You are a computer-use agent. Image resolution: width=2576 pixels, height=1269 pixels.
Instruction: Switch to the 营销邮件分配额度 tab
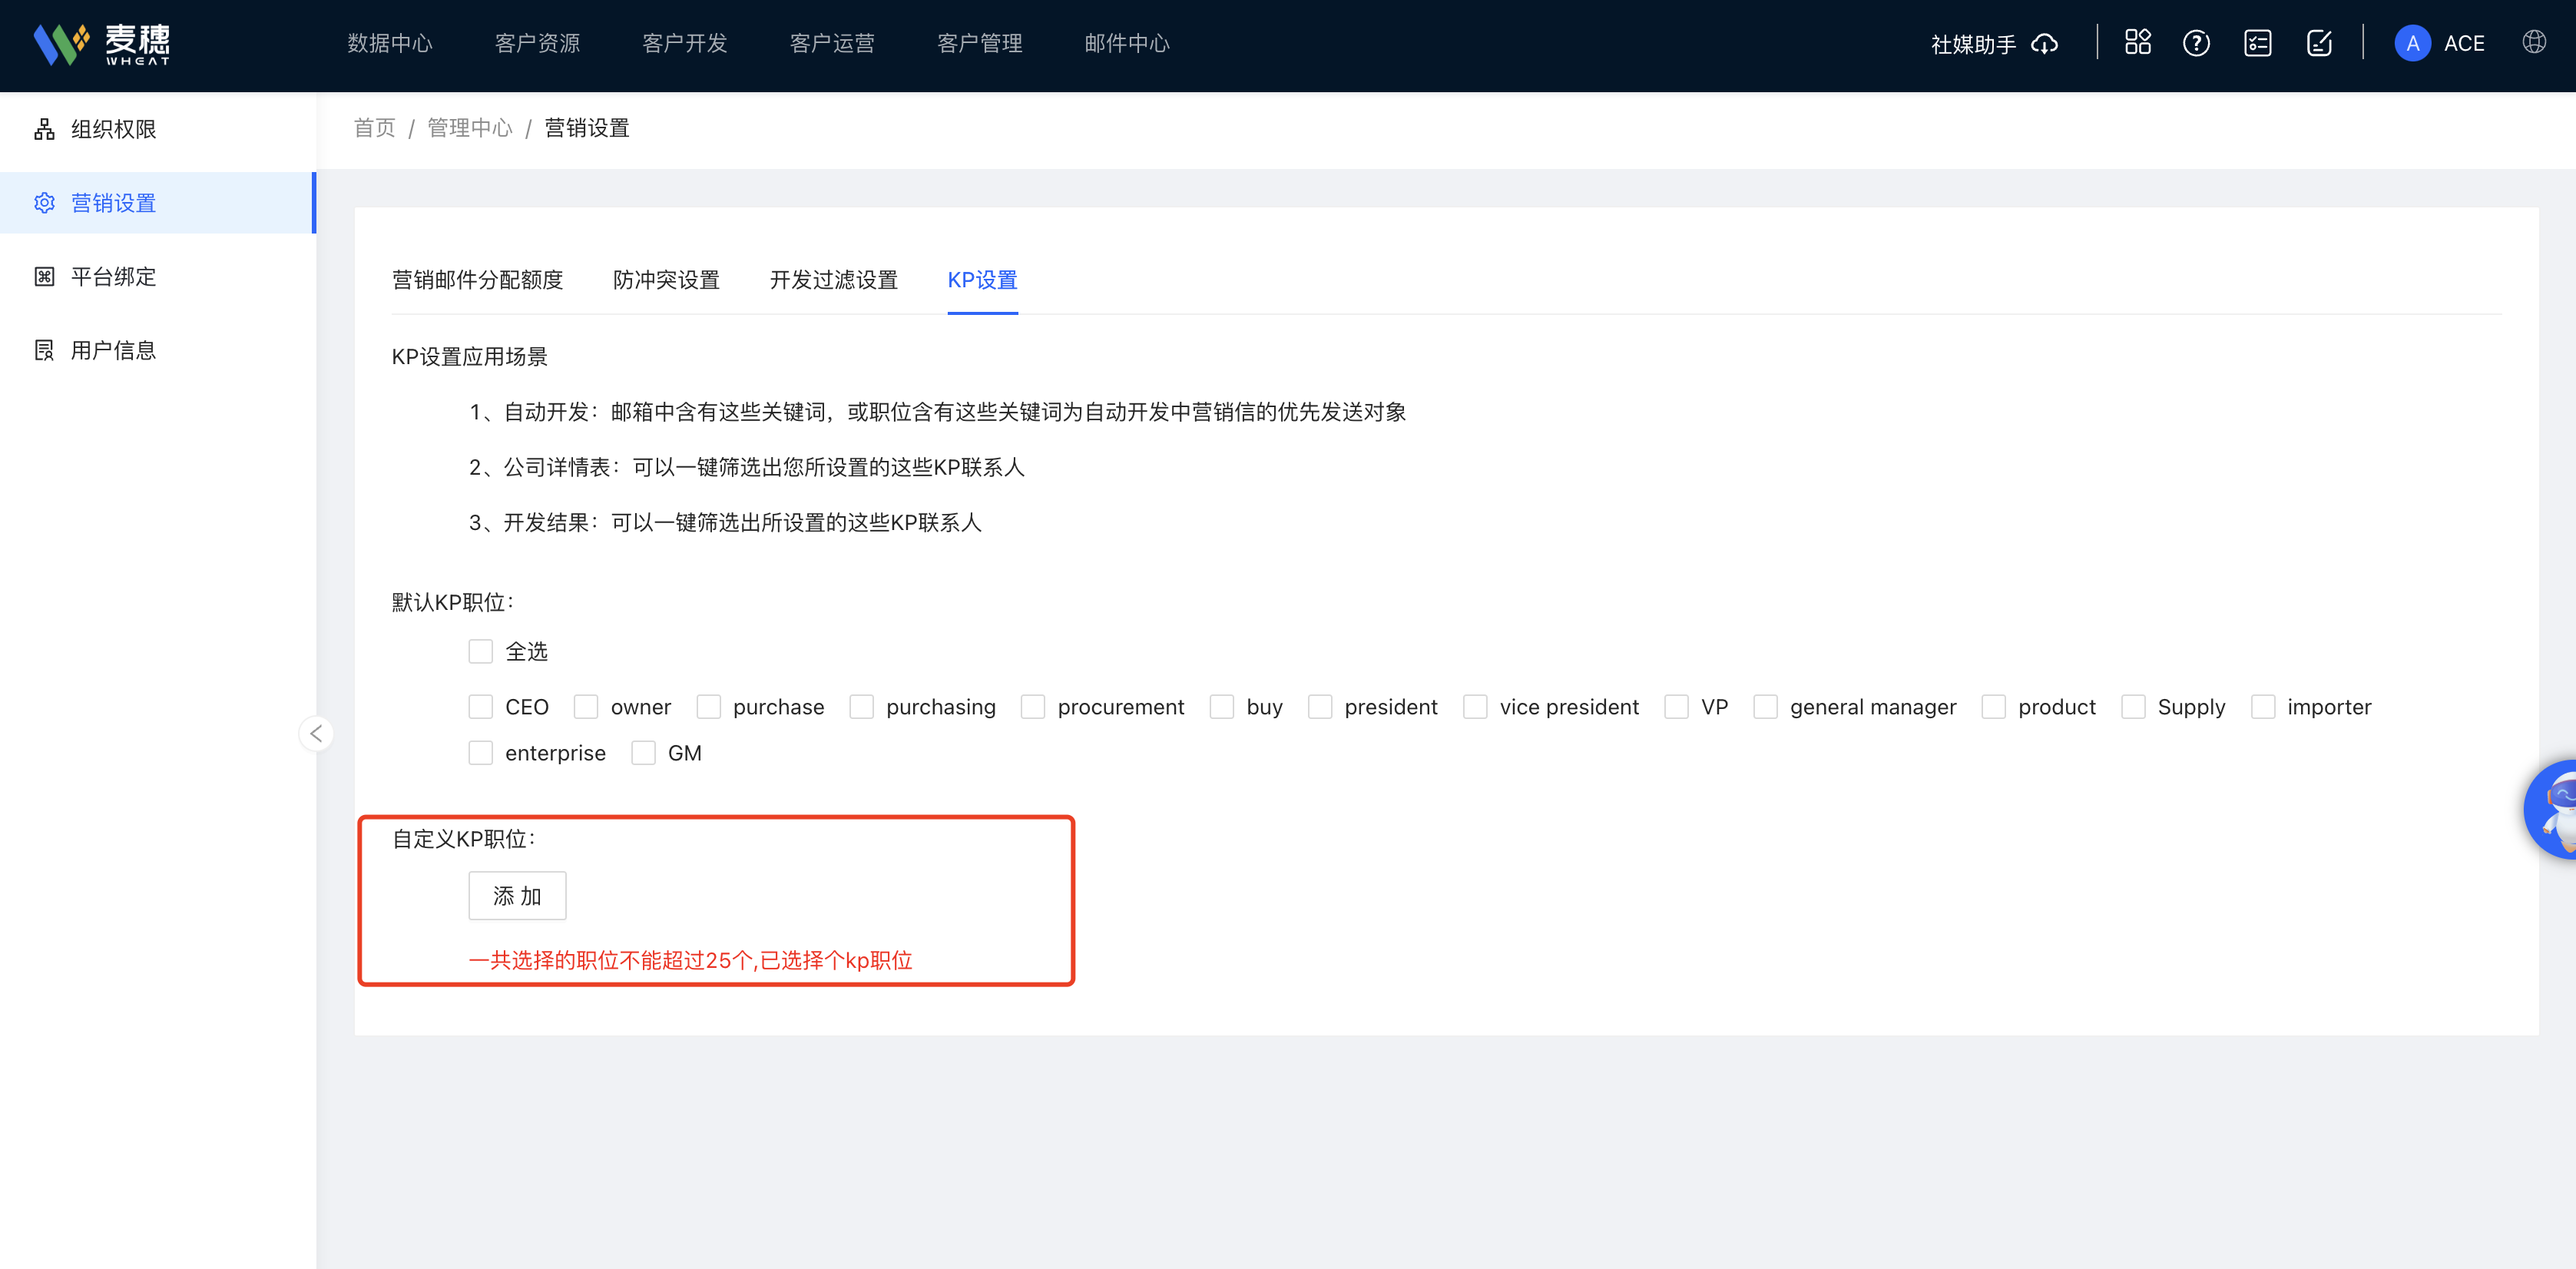click(478, 280)
